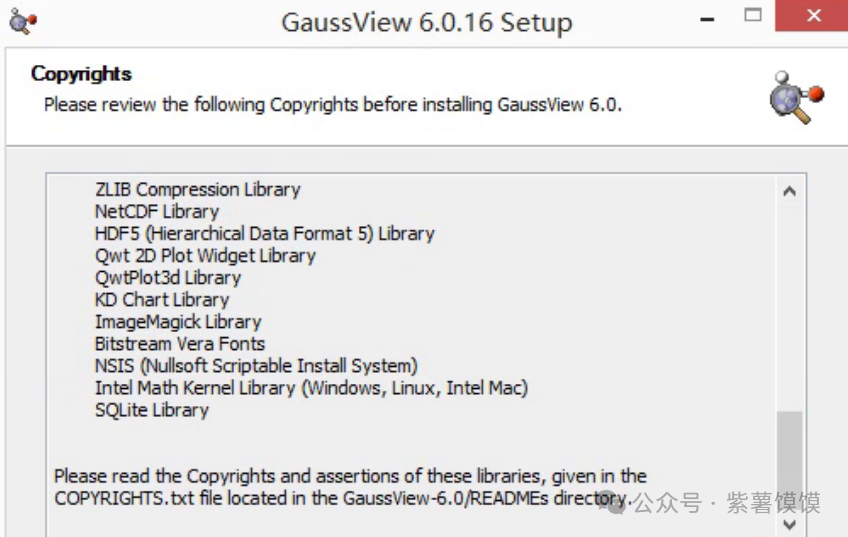The width and height of the screenshot is (848, 537).
Task: Click the bold Copyrights heading
Action: pyautogui.click(x=81, y=74)
